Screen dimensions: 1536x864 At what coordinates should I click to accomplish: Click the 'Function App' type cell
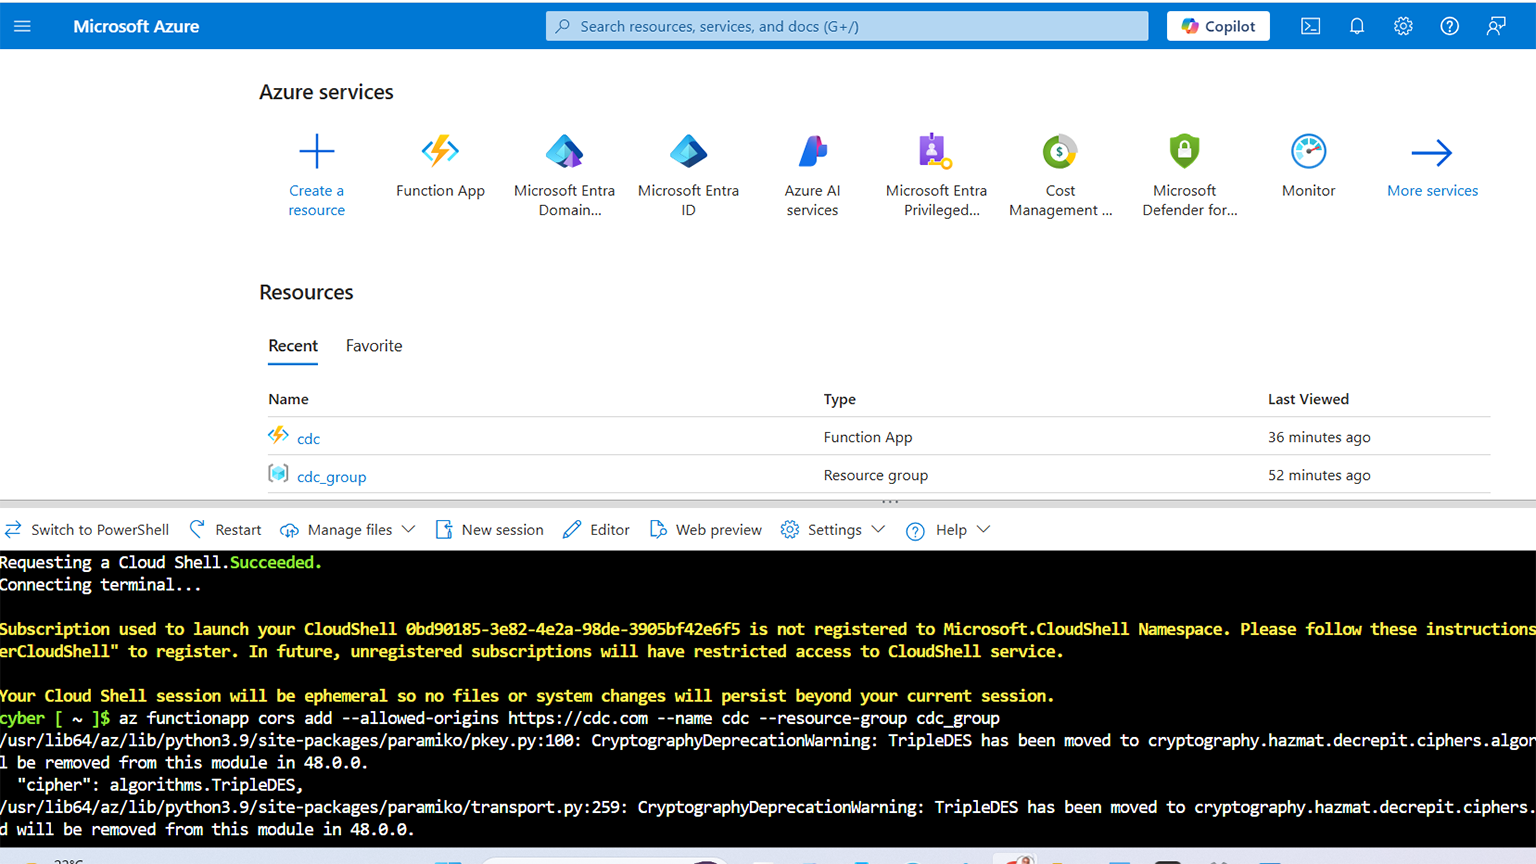[868, 437]
